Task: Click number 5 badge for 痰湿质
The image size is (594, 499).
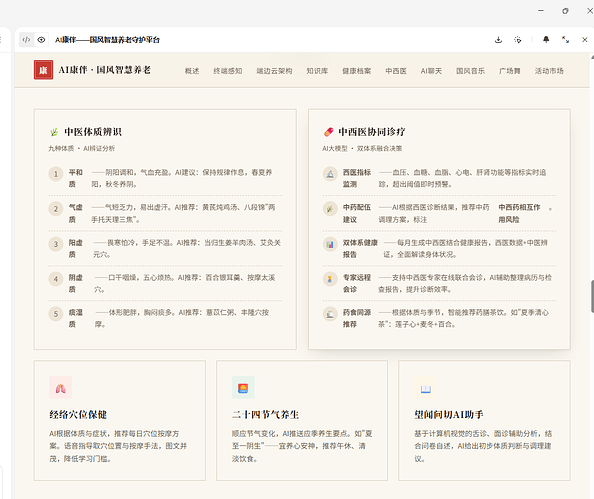Action: pos(56,314)
